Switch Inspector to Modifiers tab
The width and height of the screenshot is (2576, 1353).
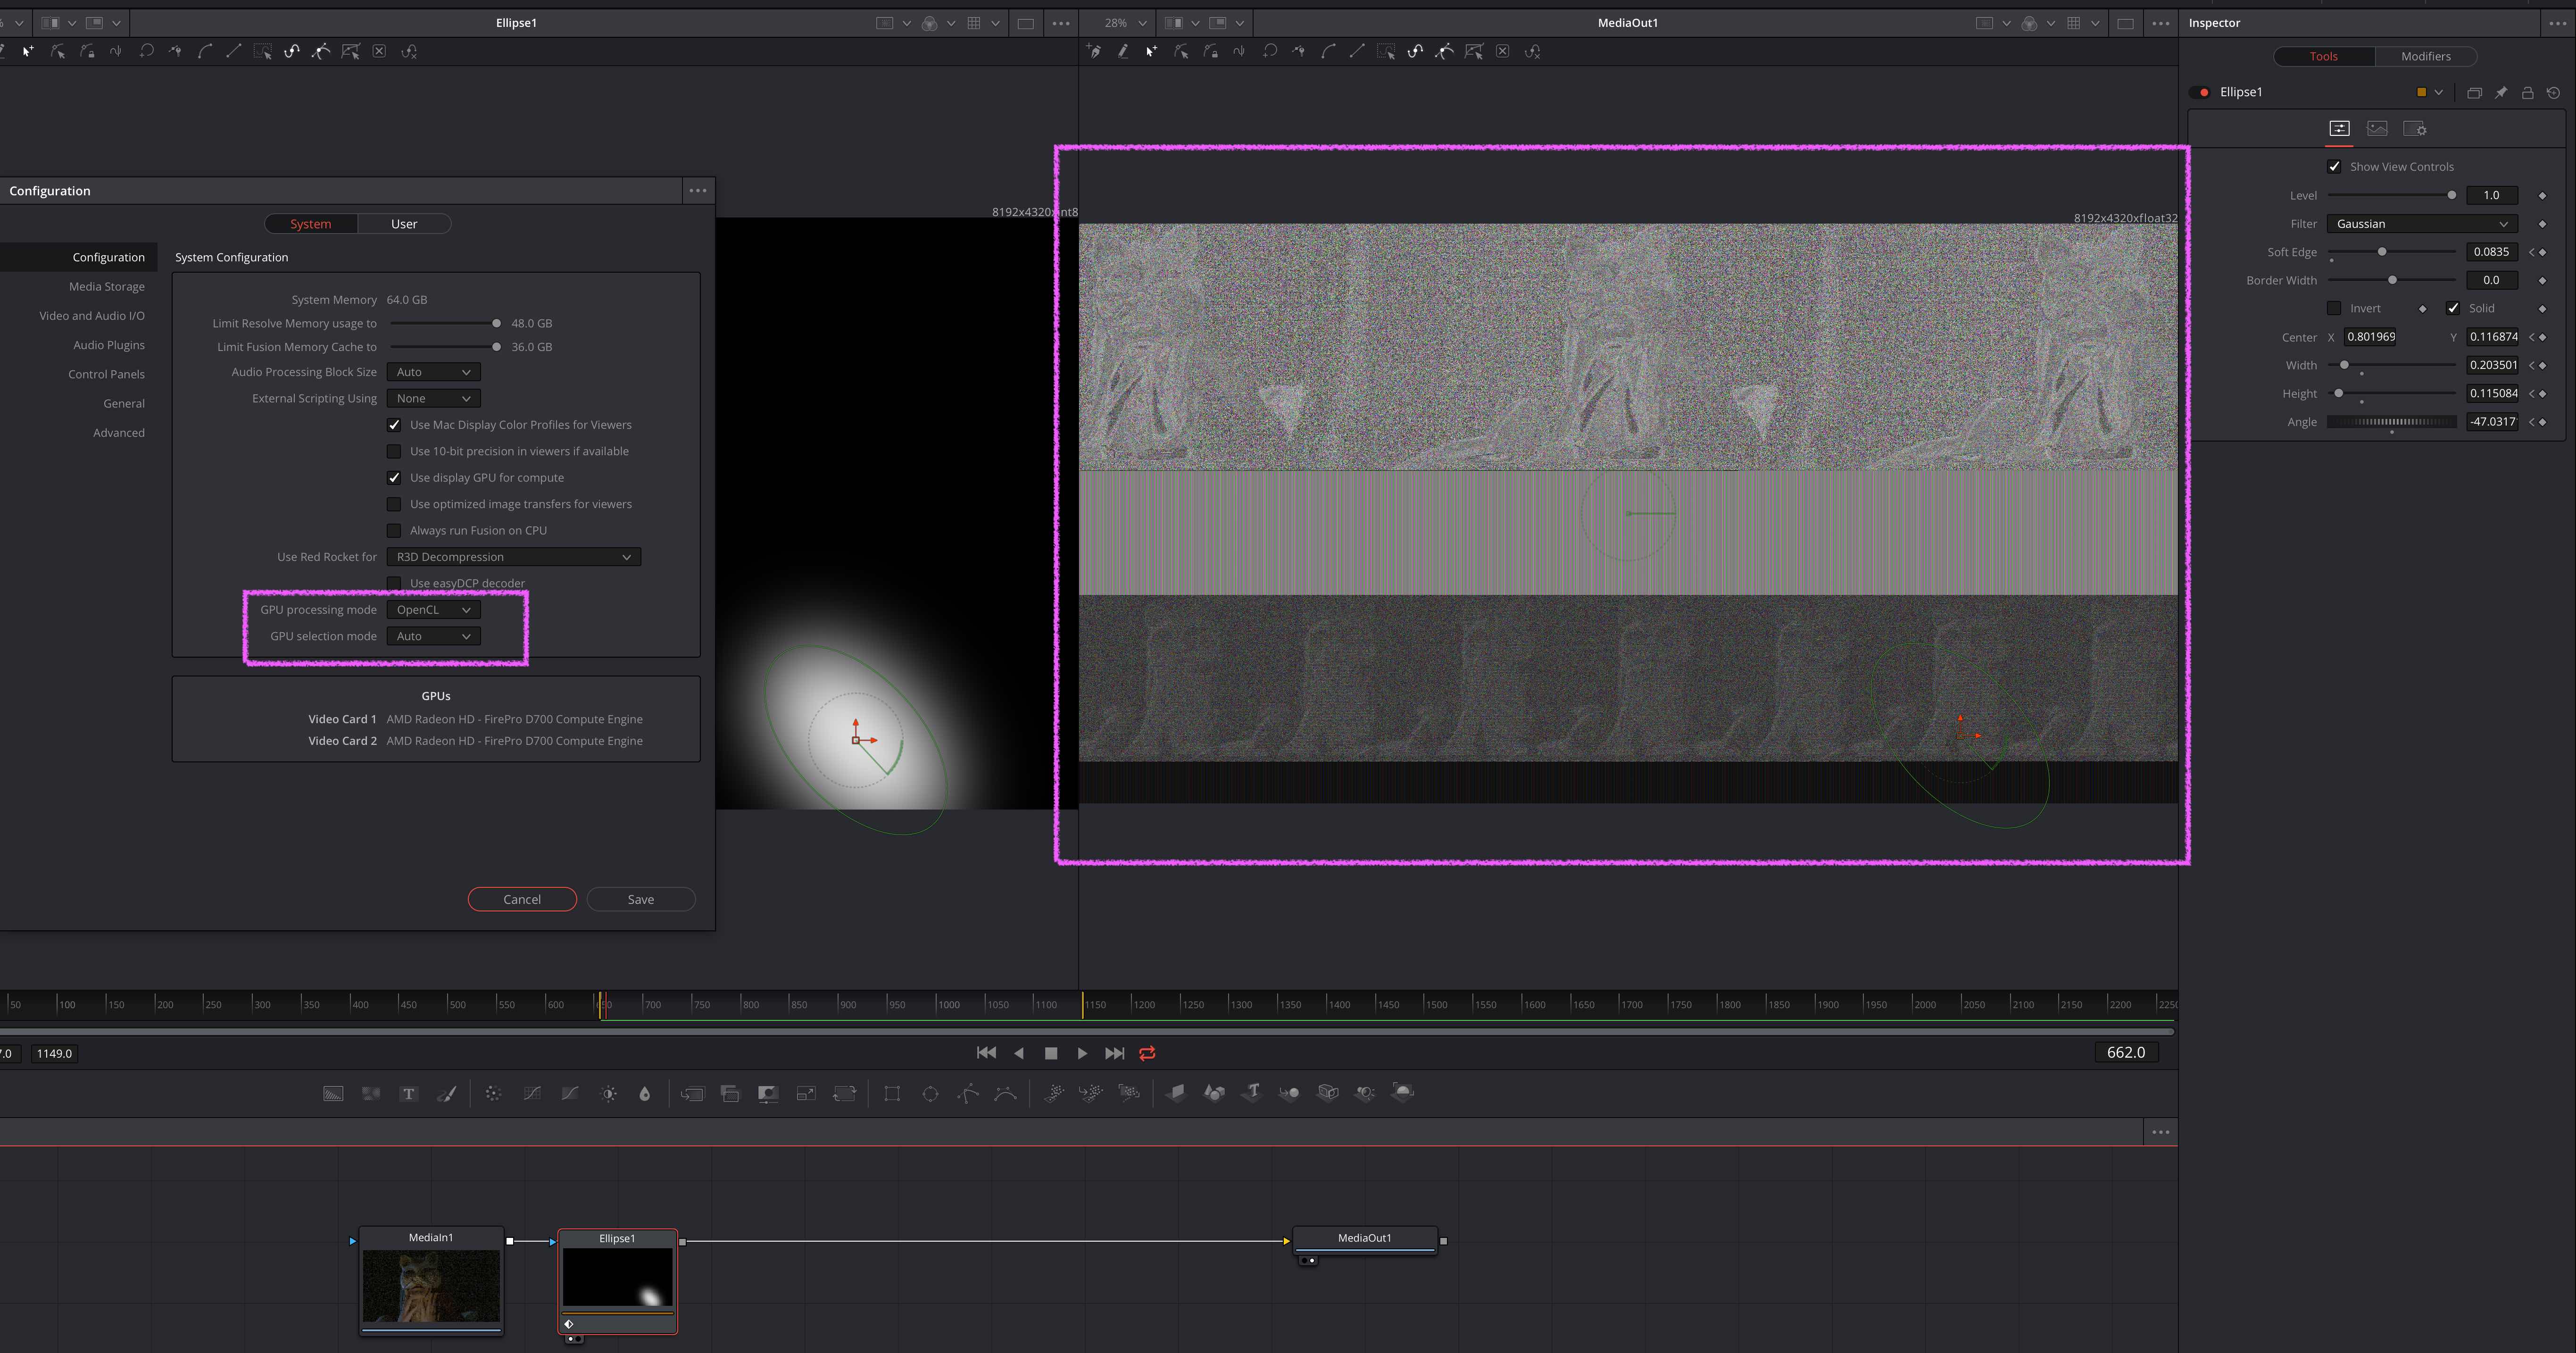click(2425, 56)
